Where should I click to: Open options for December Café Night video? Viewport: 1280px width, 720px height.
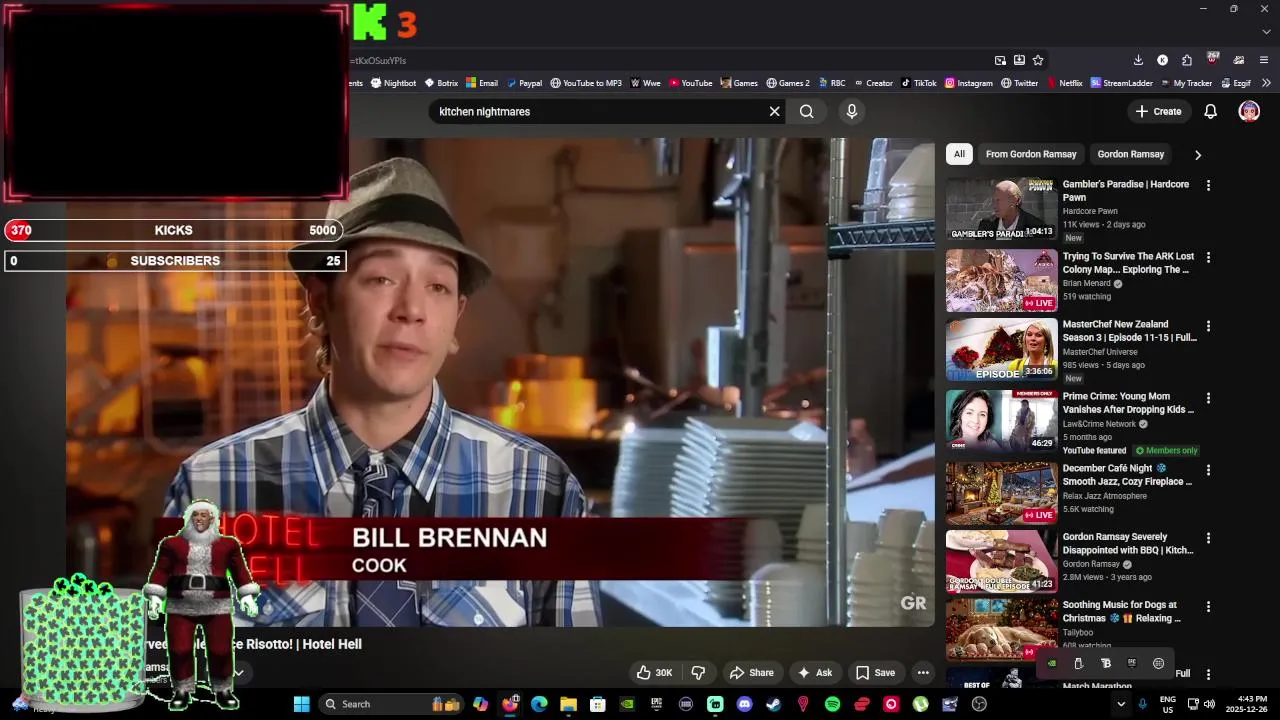1208,470
